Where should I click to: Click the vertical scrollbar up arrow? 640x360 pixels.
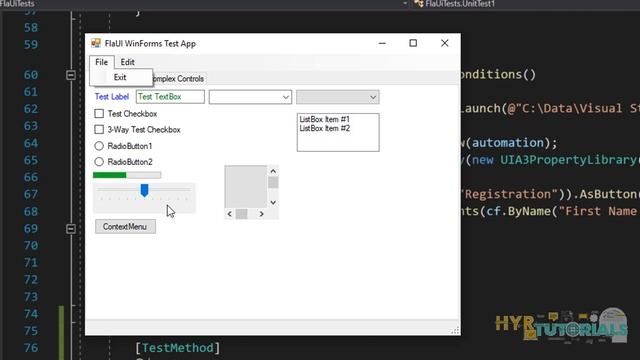(x=273, y=171)
